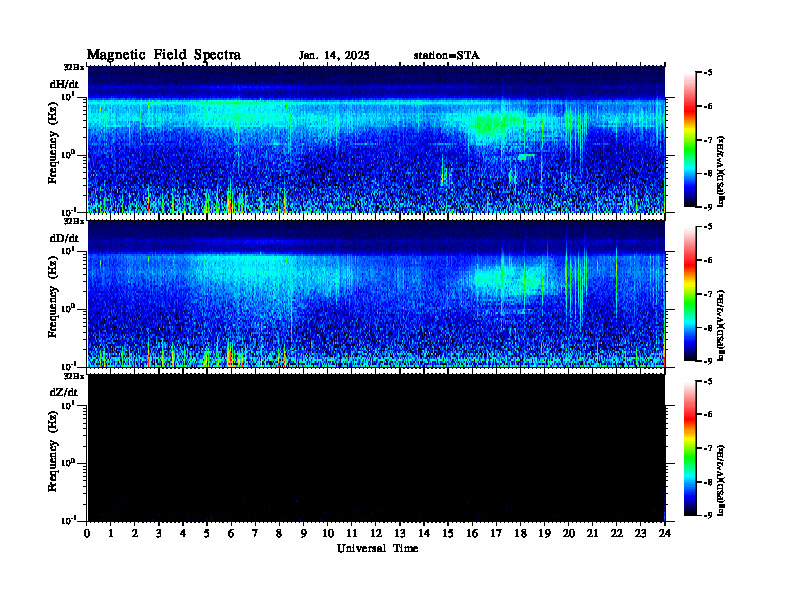The image size is (792, 612).
Task: Click the -9 value on dH/dt color bar
Action: (708, 207)
